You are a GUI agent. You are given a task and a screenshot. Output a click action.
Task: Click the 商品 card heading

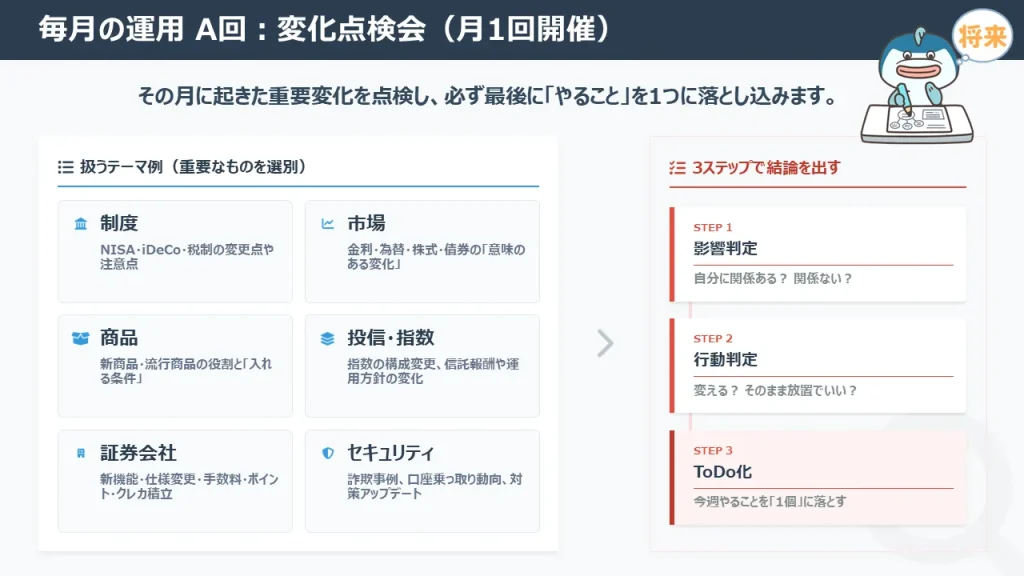coord(119,339)
